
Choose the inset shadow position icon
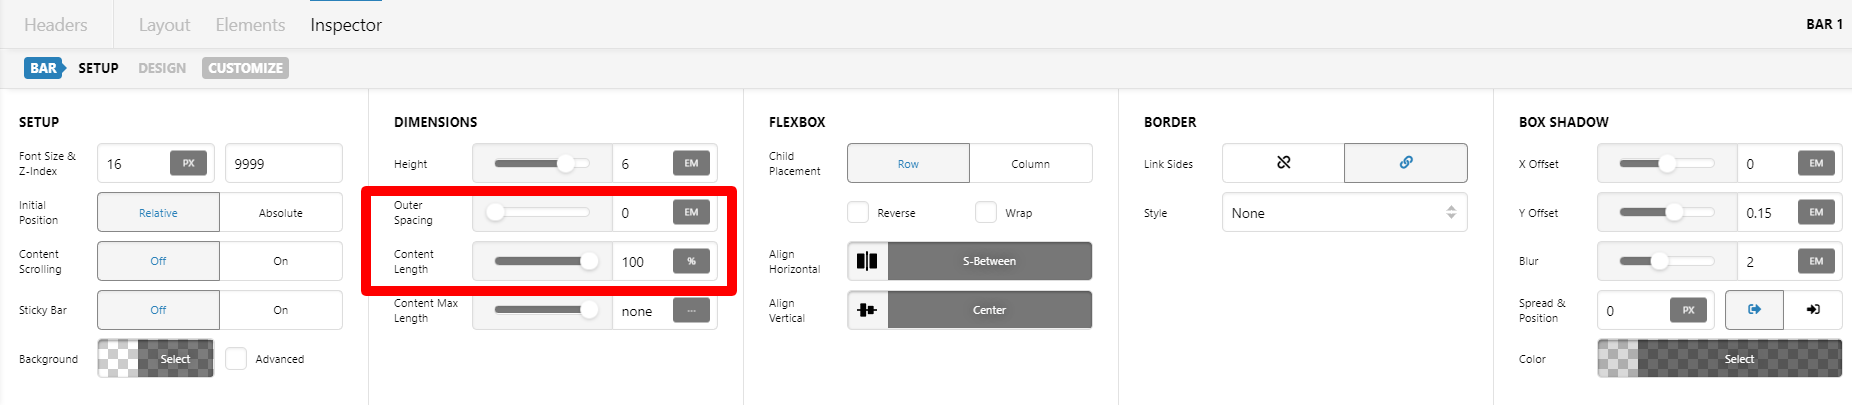click(x=1813, y=310)
